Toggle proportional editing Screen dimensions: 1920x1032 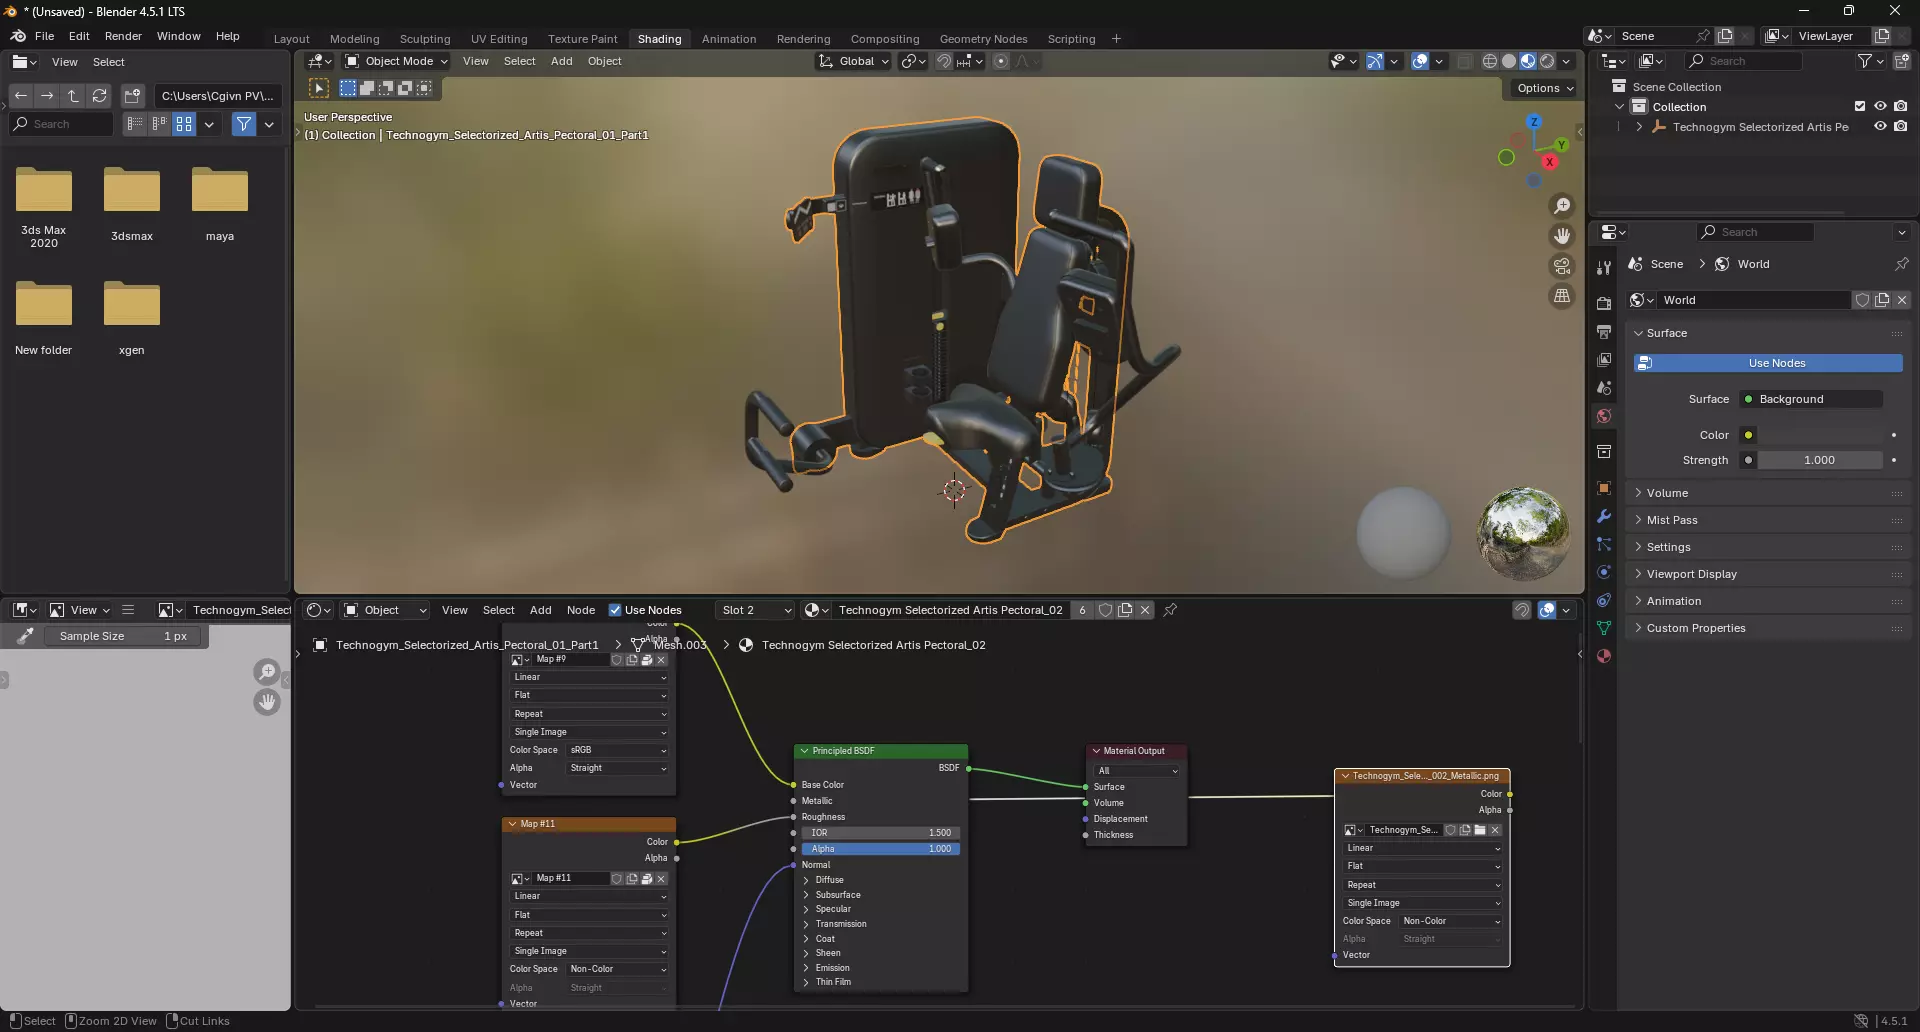(x=1001, y=61)
